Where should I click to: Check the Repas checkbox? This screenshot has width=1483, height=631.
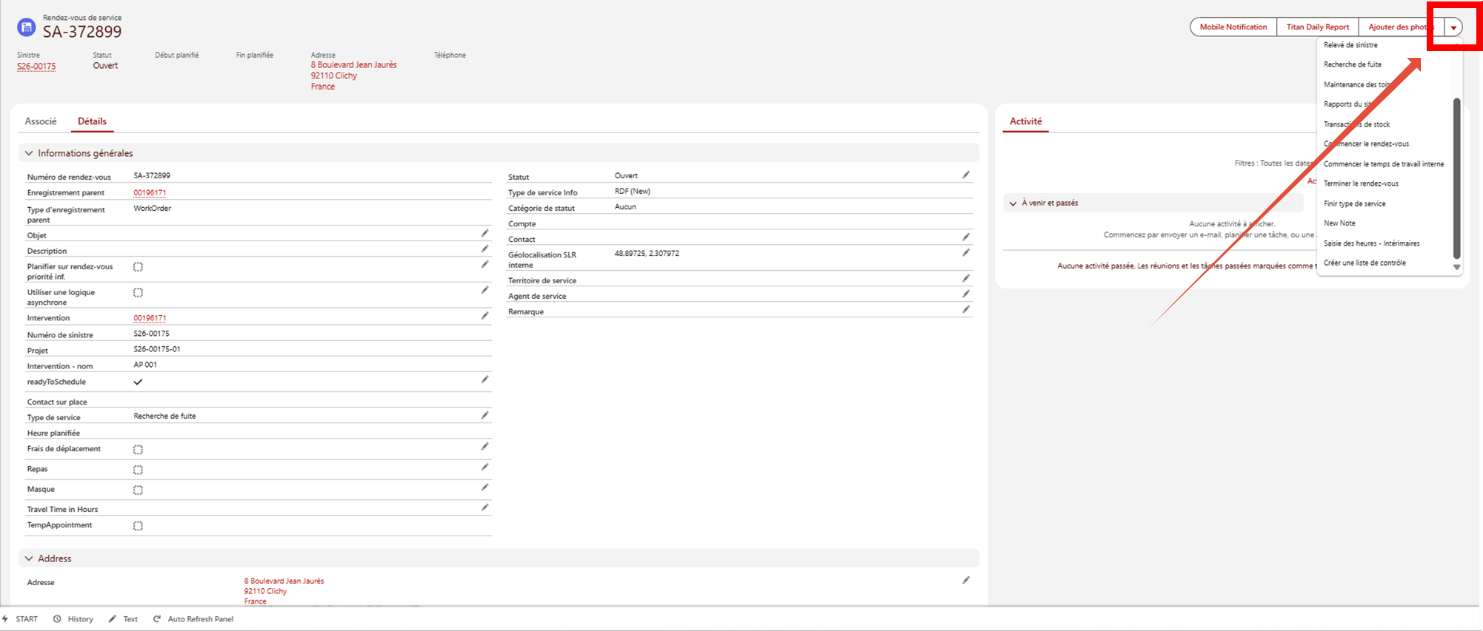[138, 469]
